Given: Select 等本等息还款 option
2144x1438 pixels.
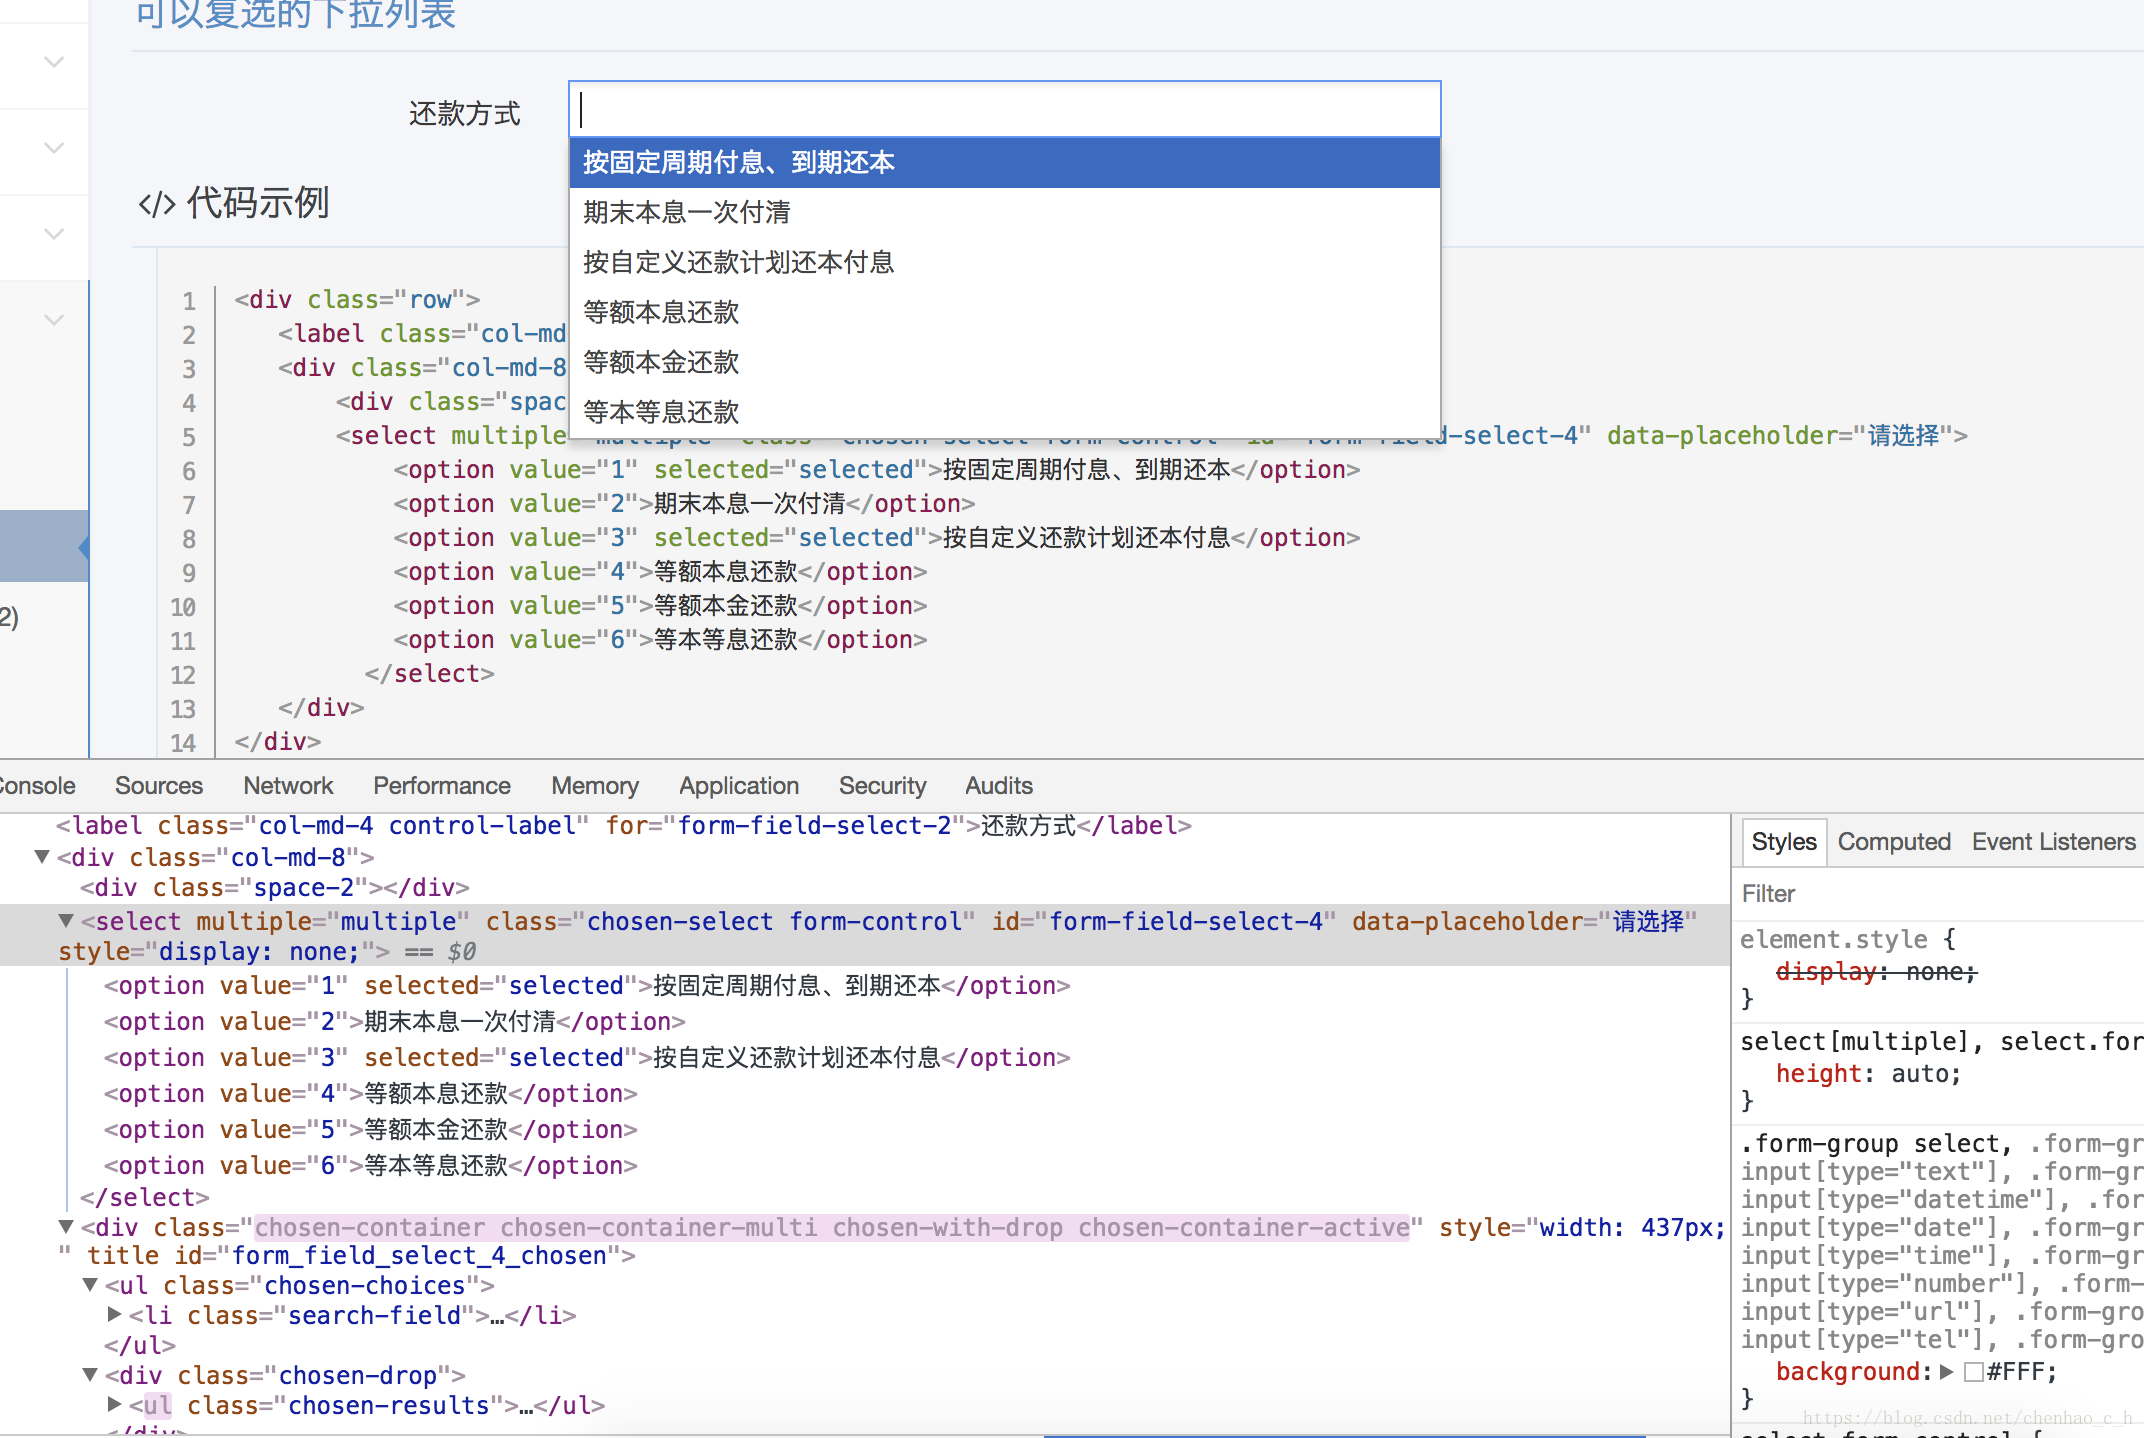Looking at the screenshot, I should [1004, 412].
